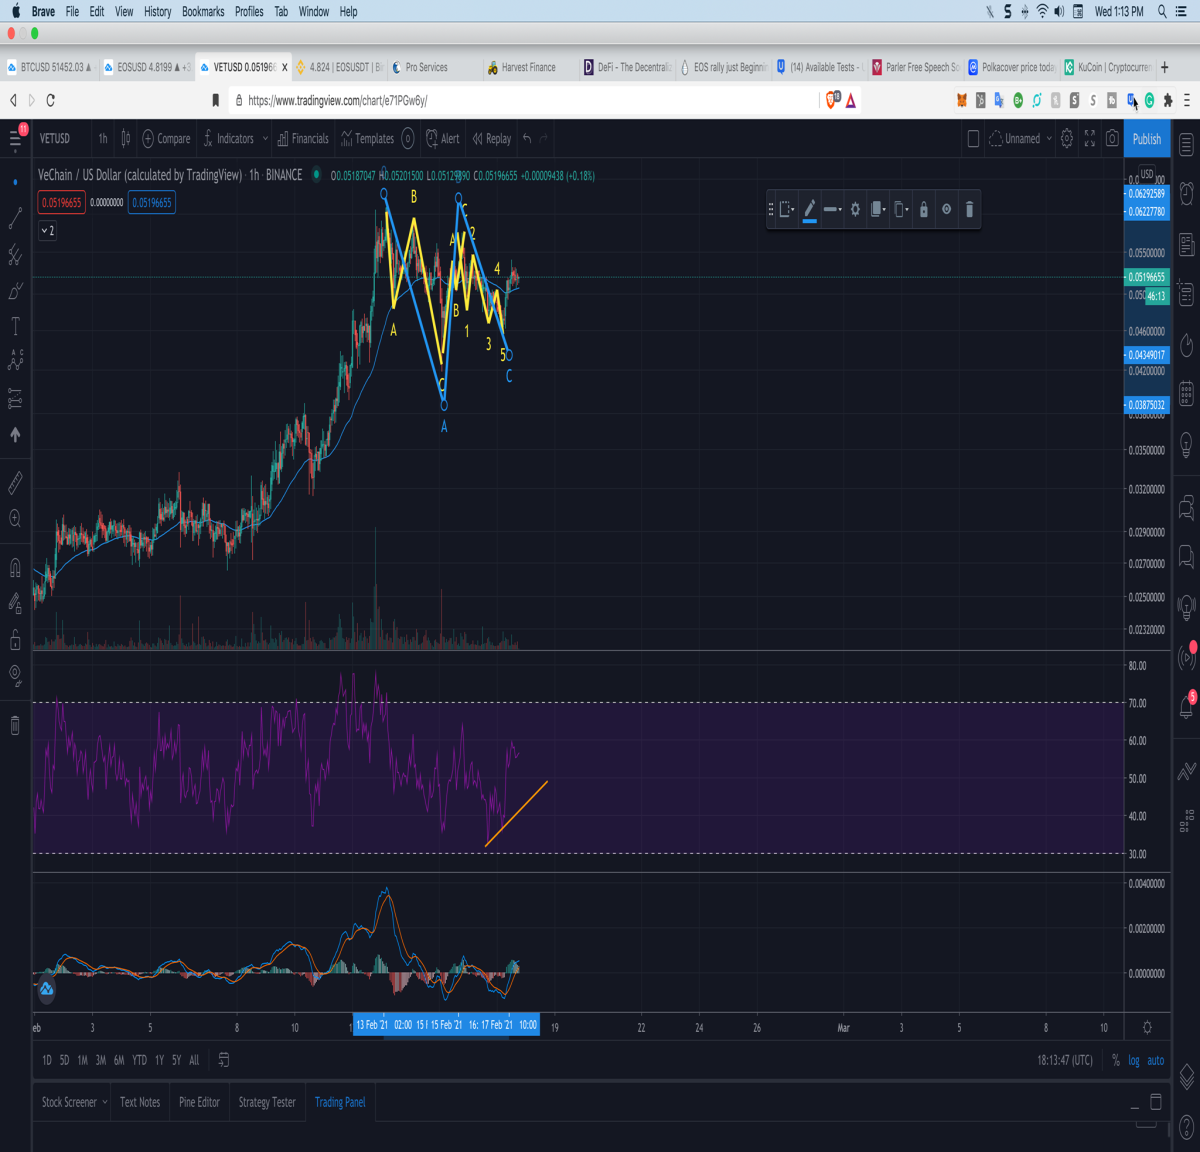Viewport: 1200px width, 1152px height.
Task: Open the alerts clock icon in right sidebar
Action: pos(1186,193)
